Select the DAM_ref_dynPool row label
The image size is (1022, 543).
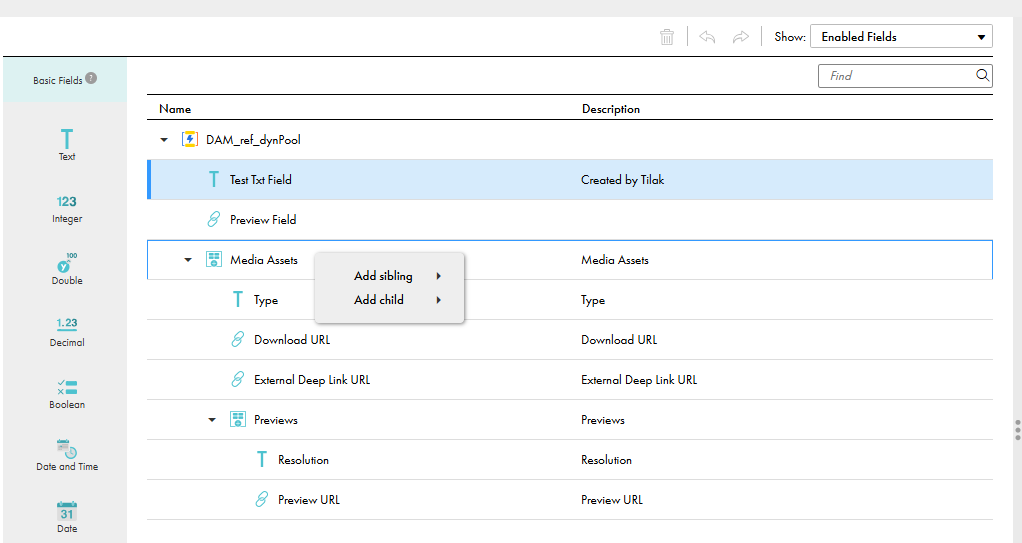click(254, 139)
